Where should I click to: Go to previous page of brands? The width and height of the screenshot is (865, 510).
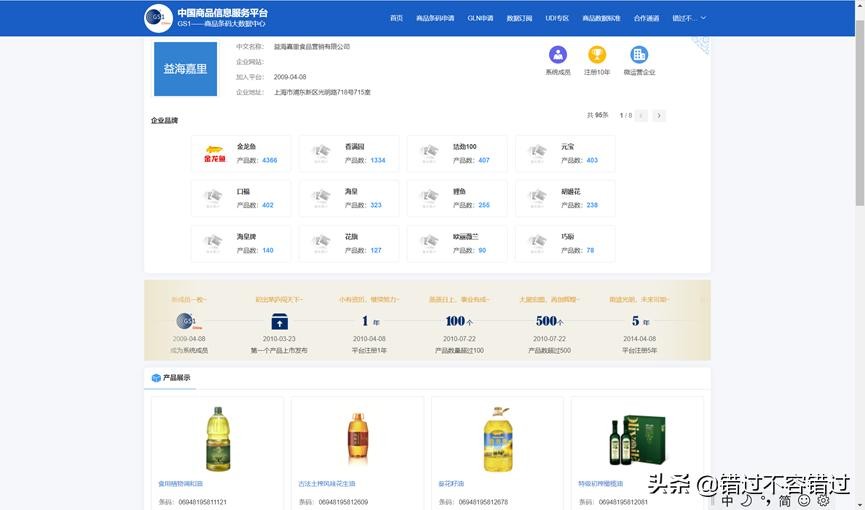pos(641,116)
